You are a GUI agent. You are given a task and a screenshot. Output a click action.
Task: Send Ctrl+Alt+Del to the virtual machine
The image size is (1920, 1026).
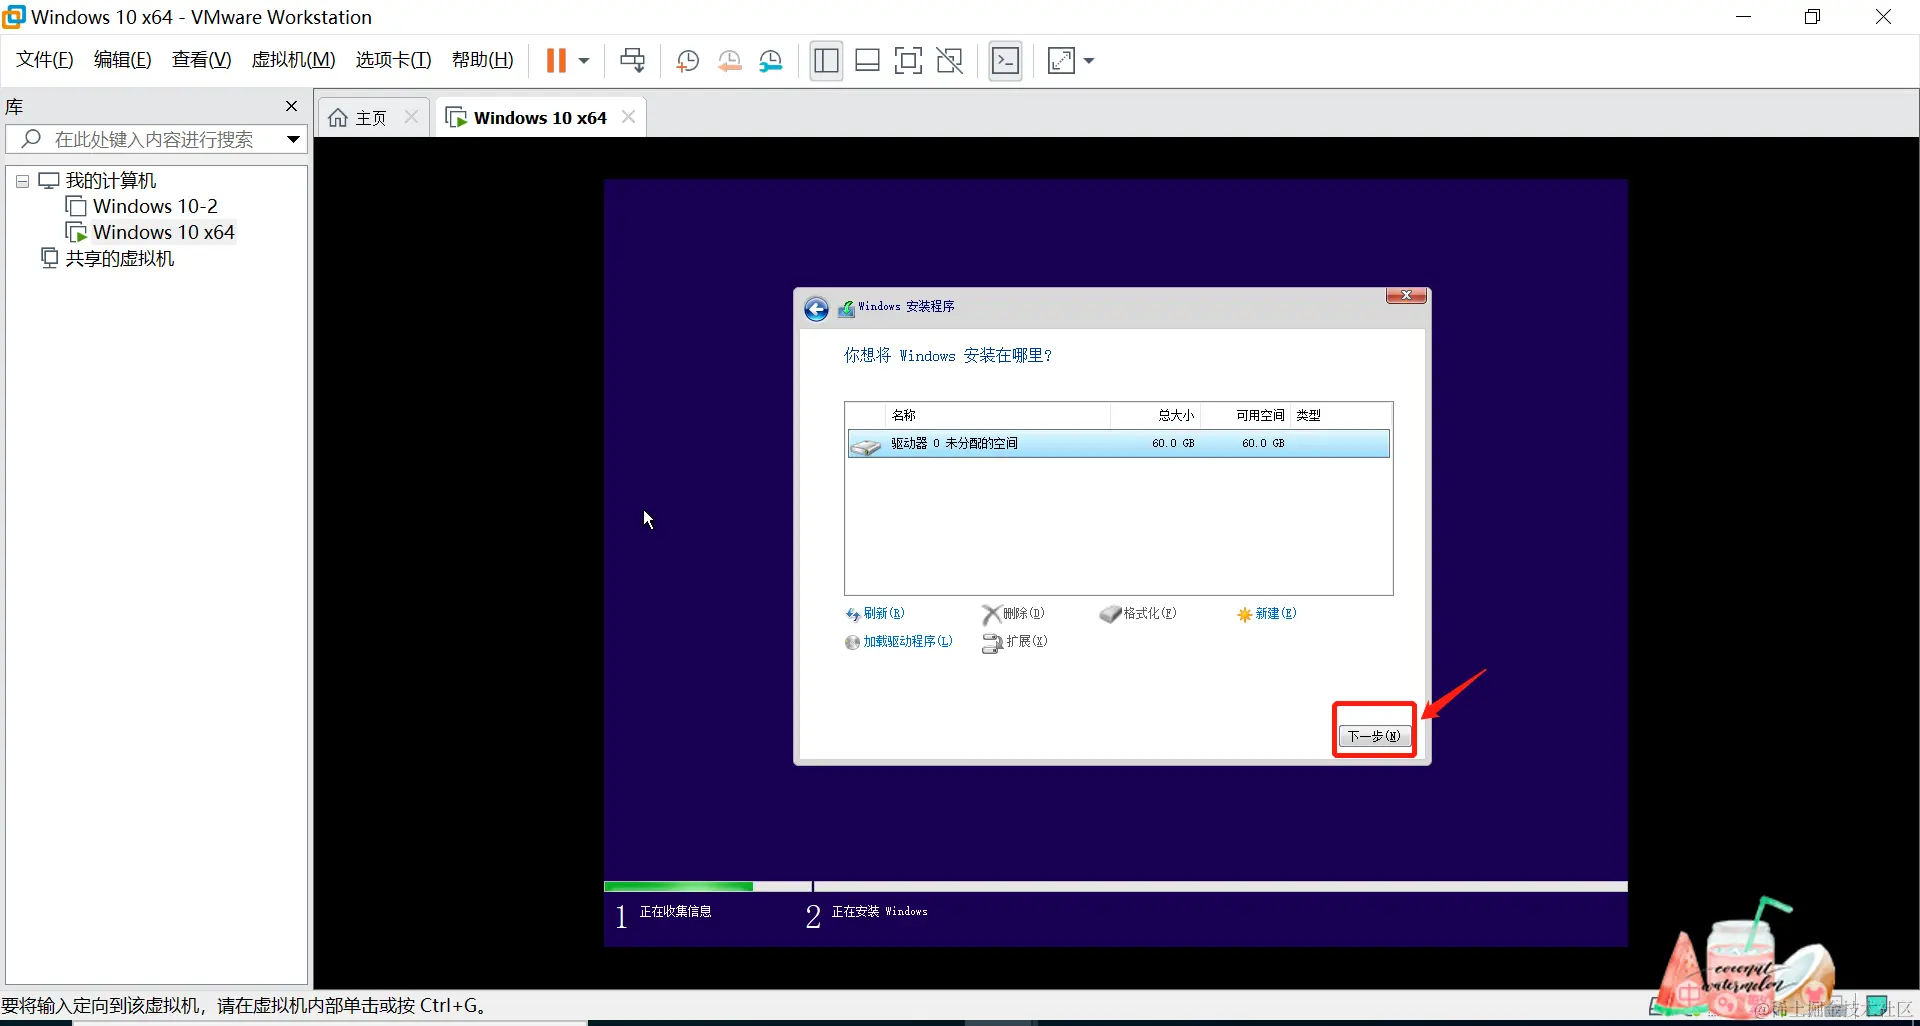[632, 61]
